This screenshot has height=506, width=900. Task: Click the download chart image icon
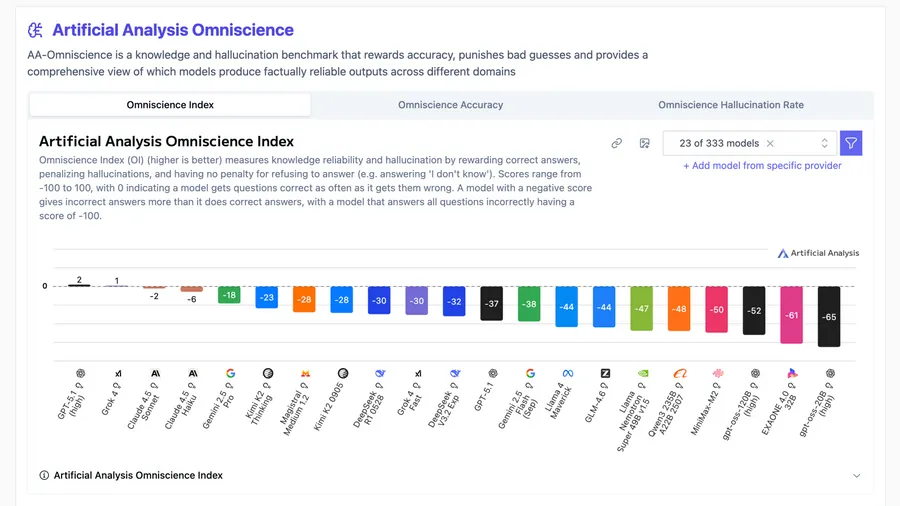pyautogui.click(x=645, y=144)
